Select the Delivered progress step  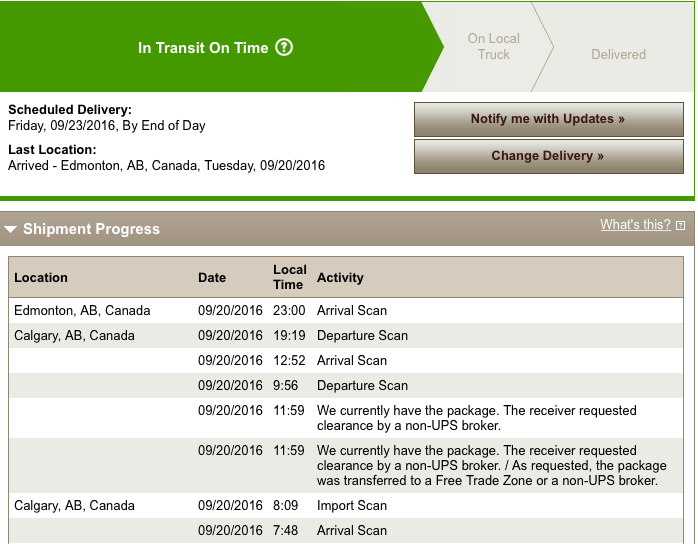(618, 54)
